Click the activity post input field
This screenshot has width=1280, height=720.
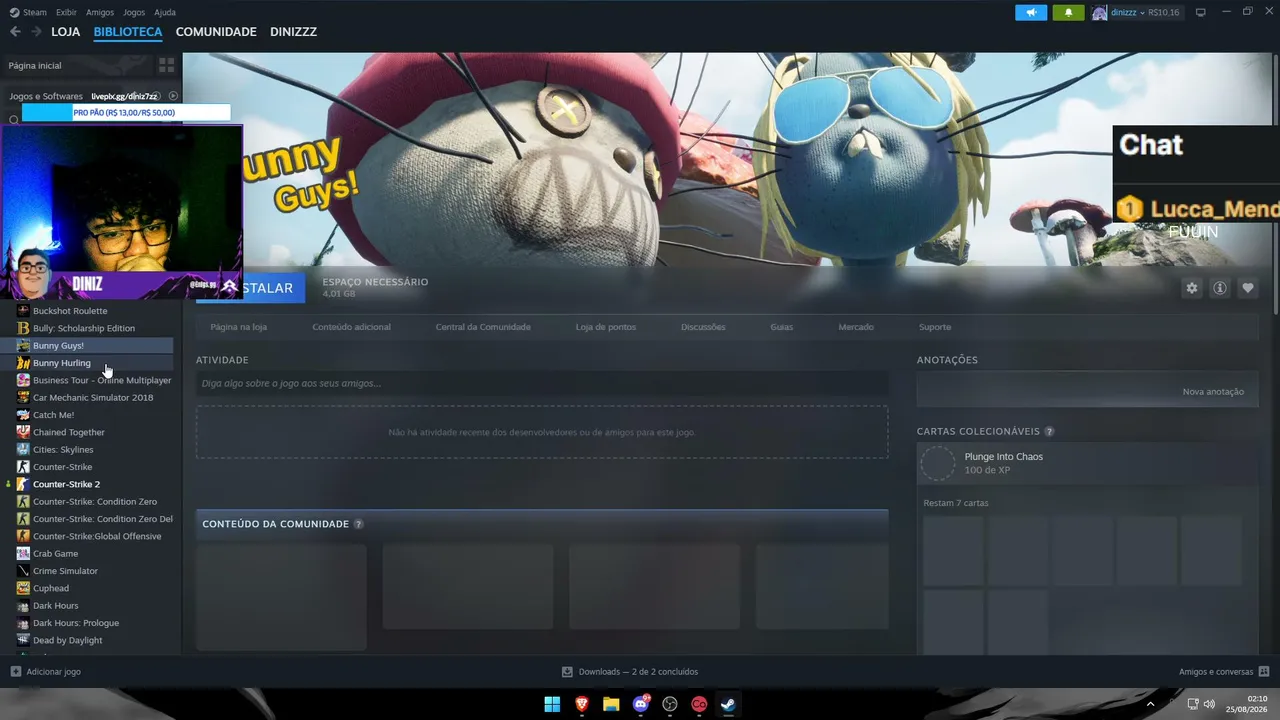(542, 383)
